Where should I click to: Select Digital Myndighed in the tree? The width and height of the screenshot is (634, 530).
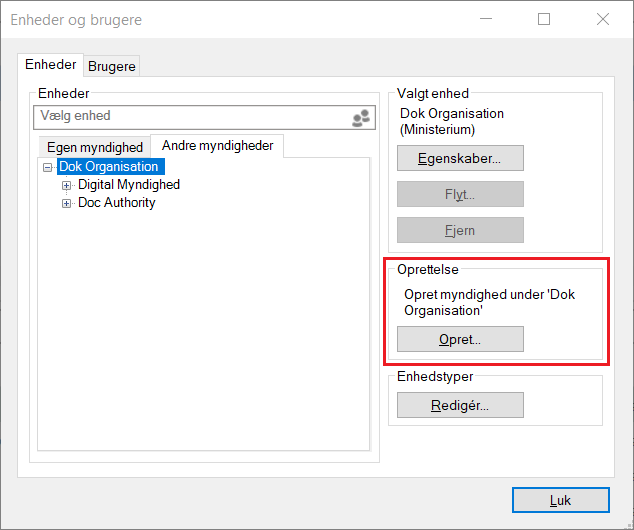(129, 185)
